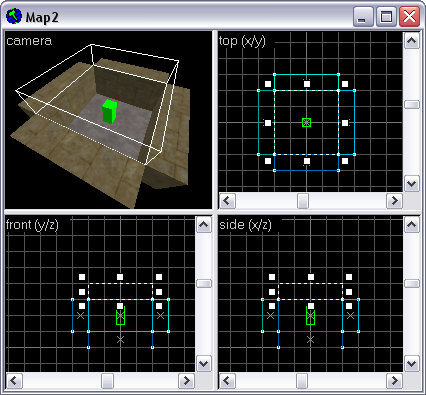
Task: Click the top-middle resize handle in top view
Action: (x=307, y=84)
